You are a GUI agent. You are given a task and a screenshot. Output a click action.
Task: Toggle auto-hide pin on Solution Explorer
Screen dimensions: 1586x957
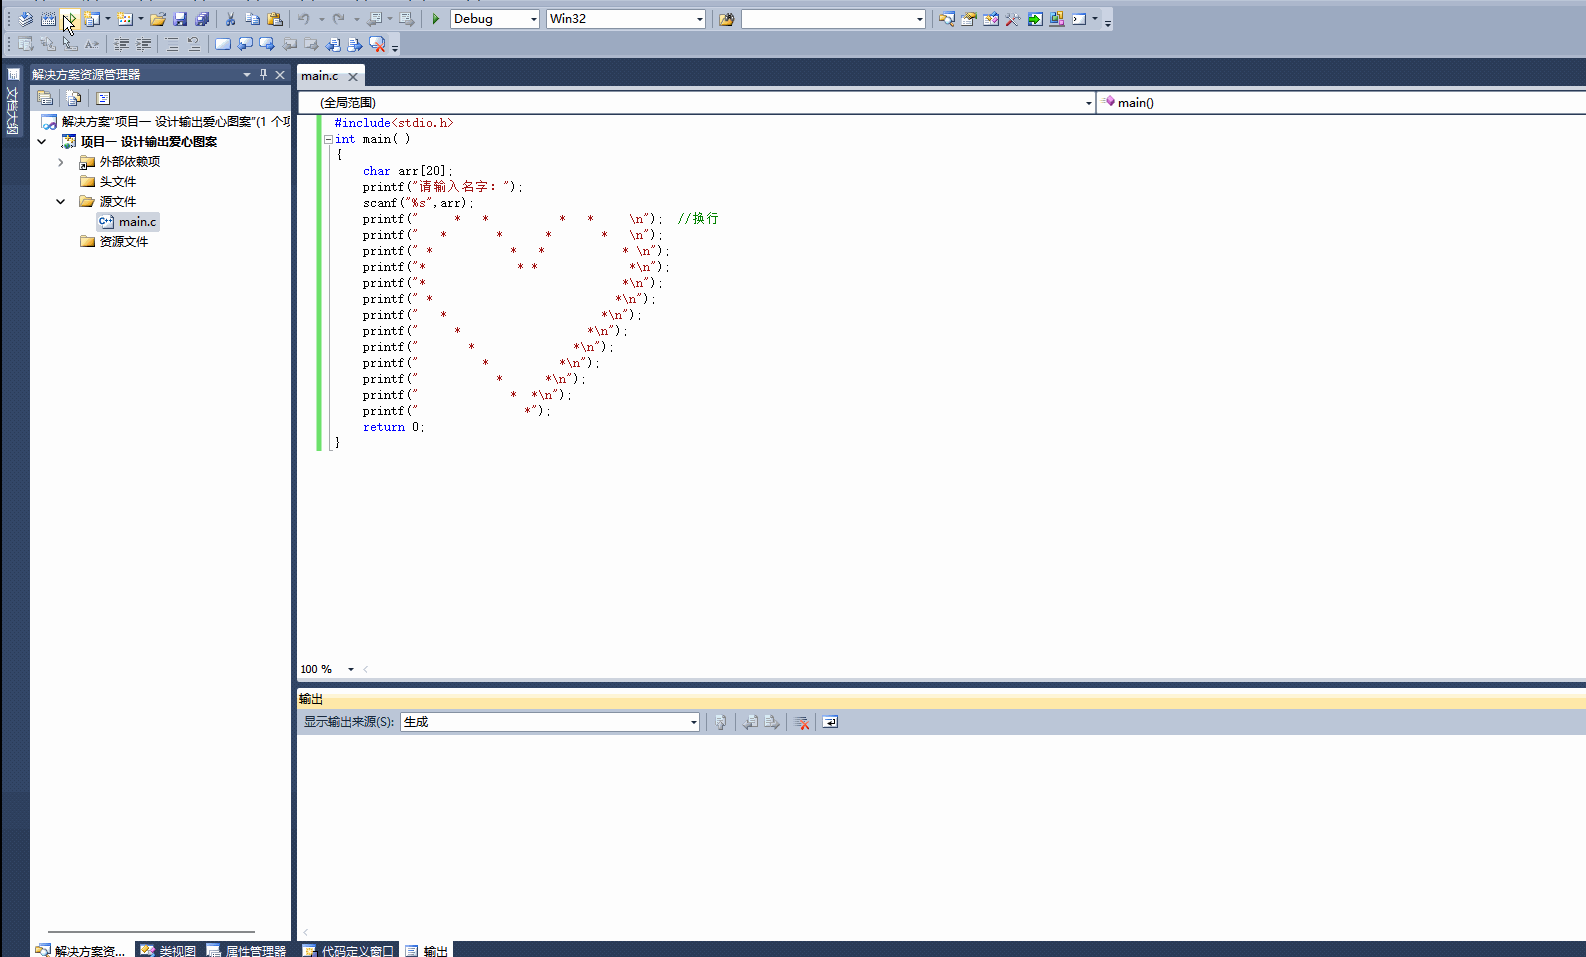coord(263,74)
